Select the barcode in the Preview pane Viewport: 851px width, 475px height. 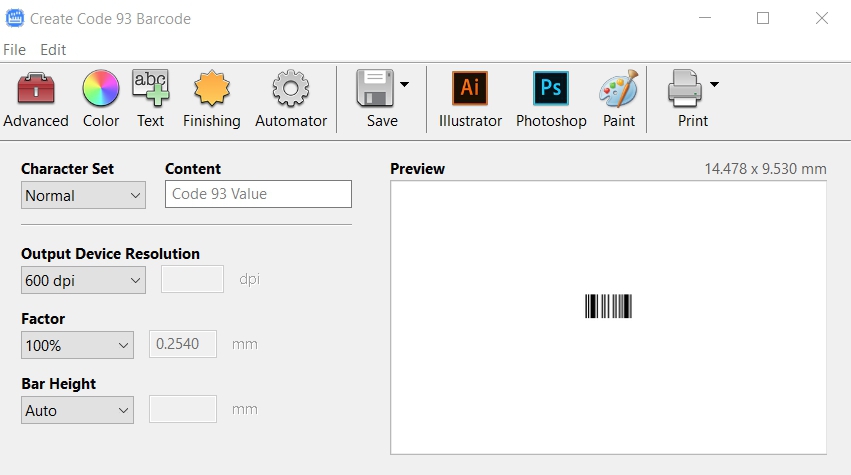(608, 306)
